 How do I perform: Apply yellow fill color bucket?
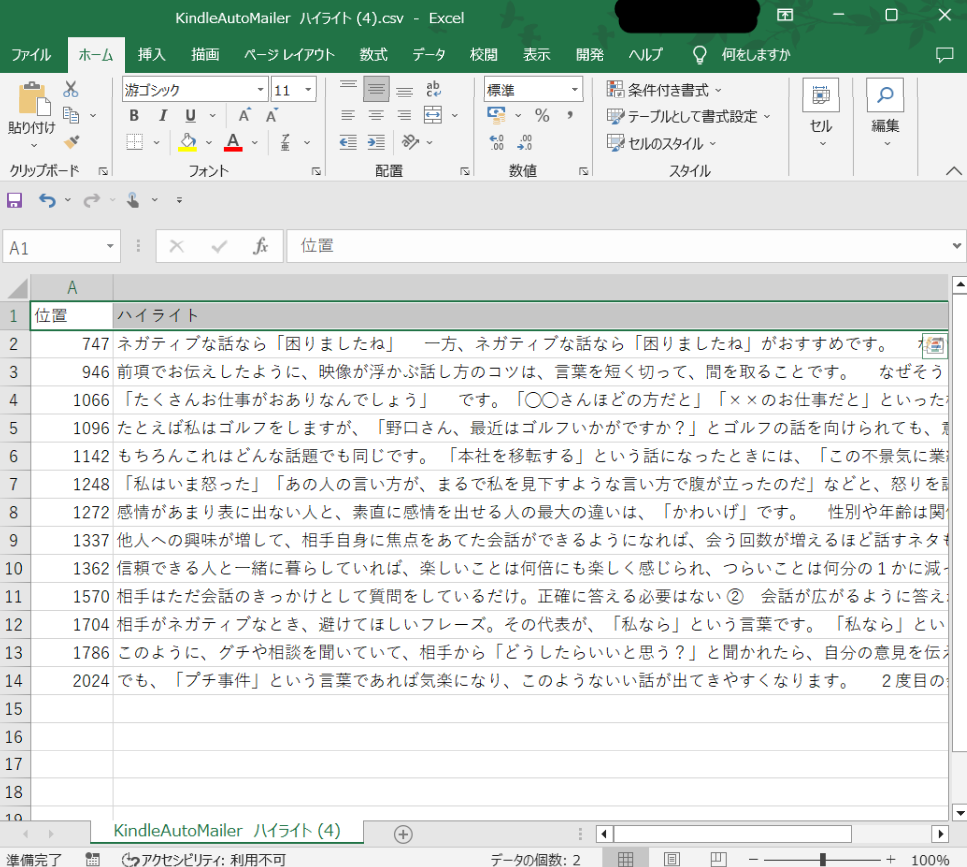187,142
